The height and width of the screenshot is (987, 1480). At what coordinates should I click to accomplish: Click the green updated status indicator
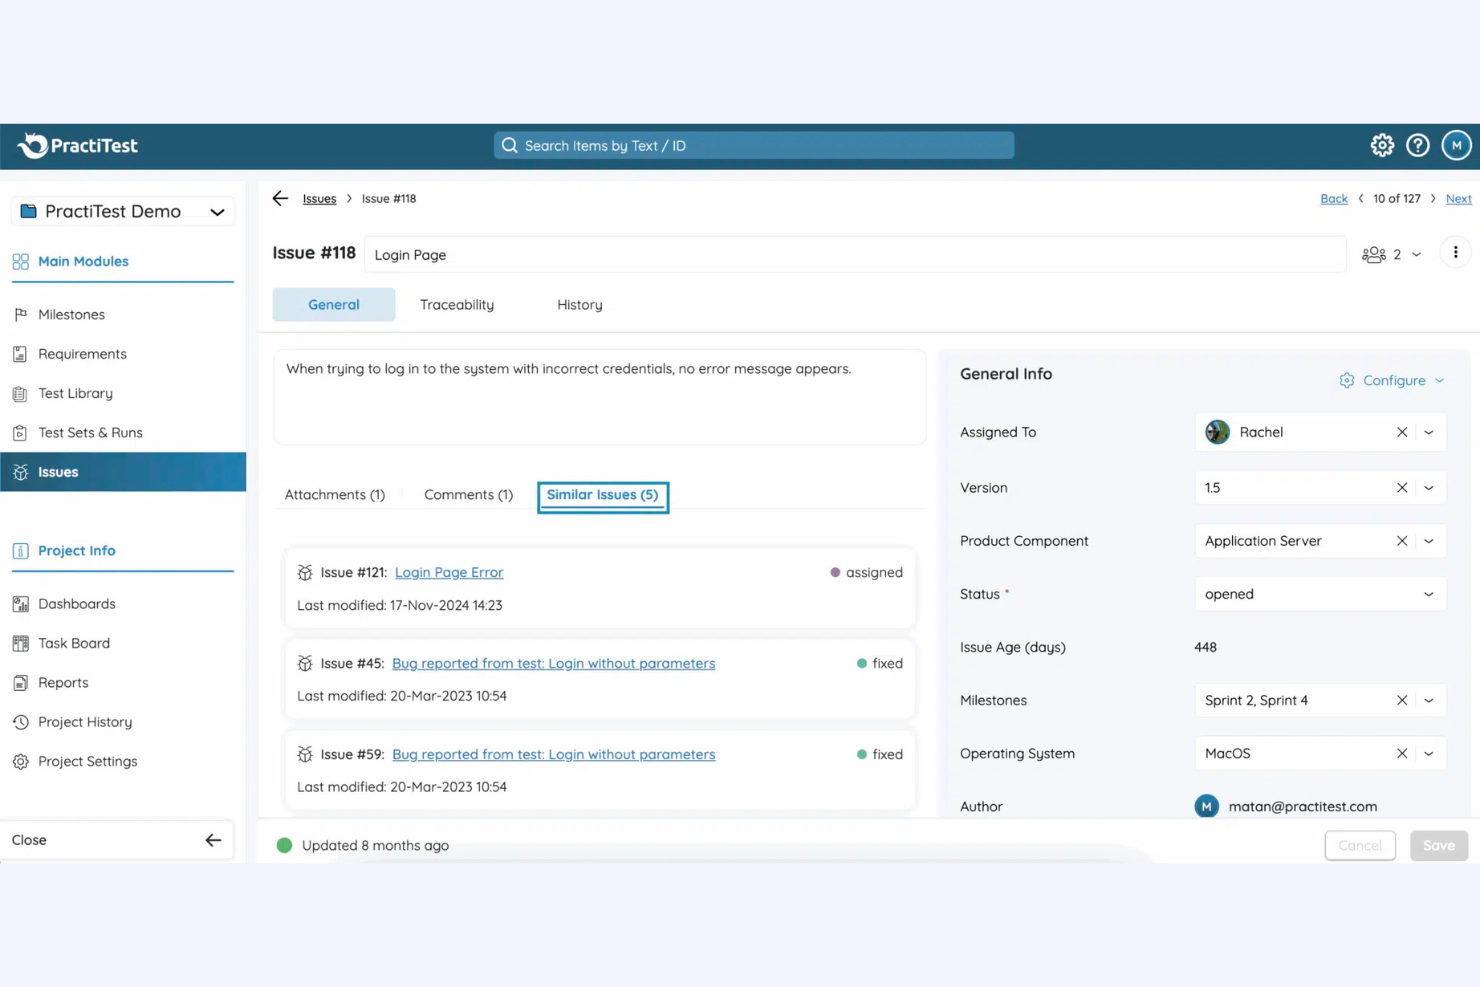point(285,845)
